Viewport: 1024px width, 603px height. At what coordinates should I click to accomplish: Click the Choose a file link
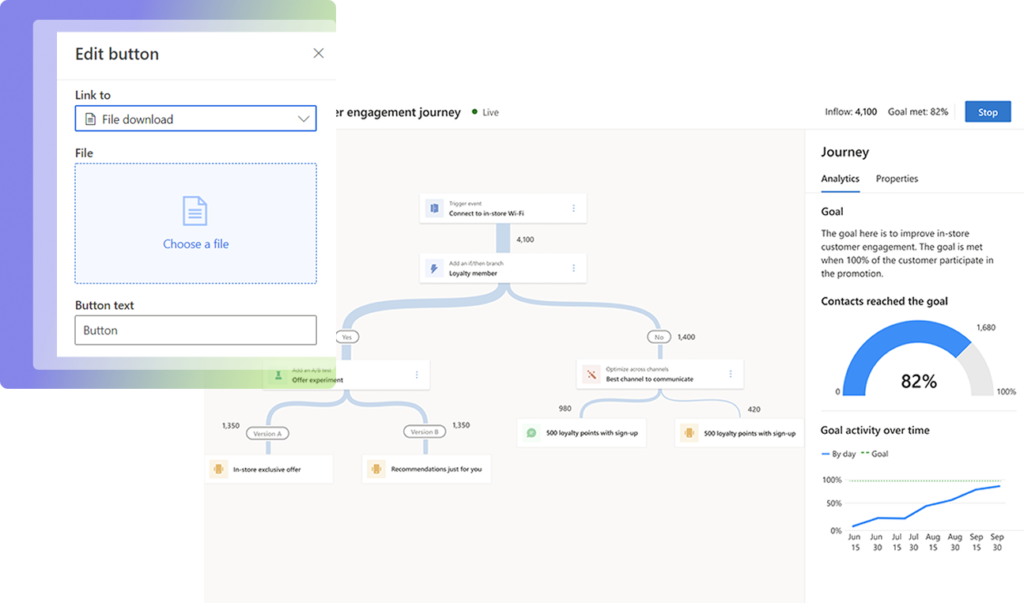(x=195, y=244)
